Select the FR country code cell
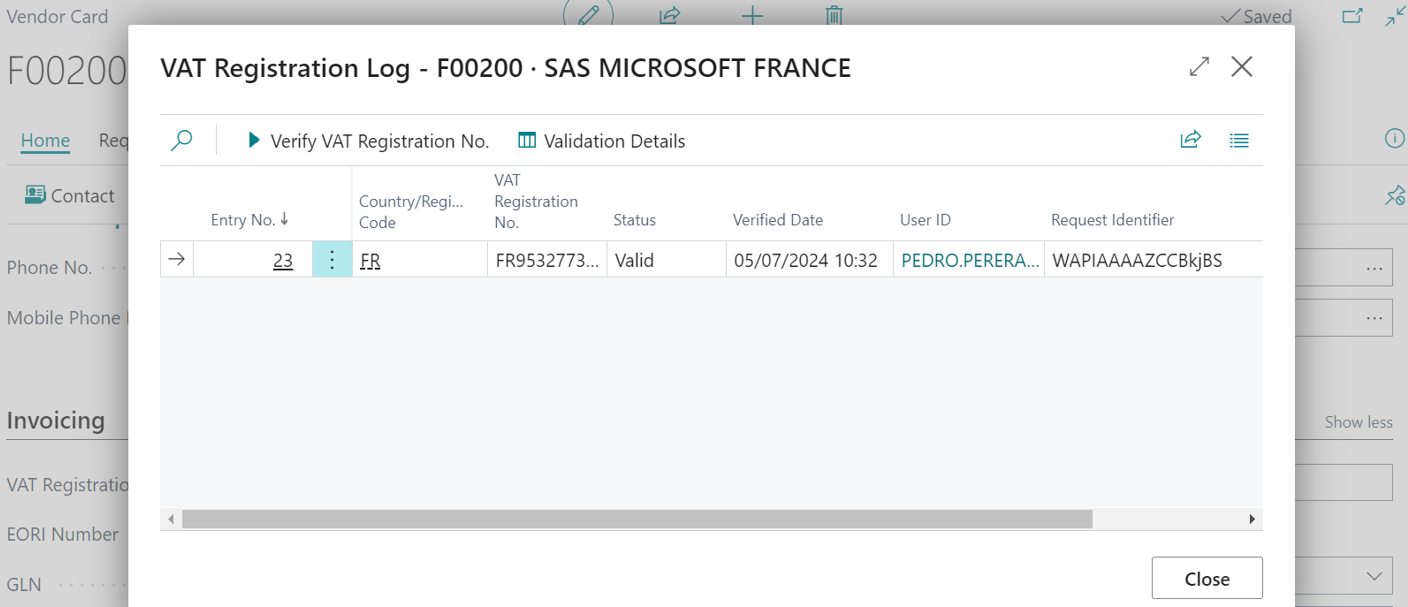 coord(370,261)
